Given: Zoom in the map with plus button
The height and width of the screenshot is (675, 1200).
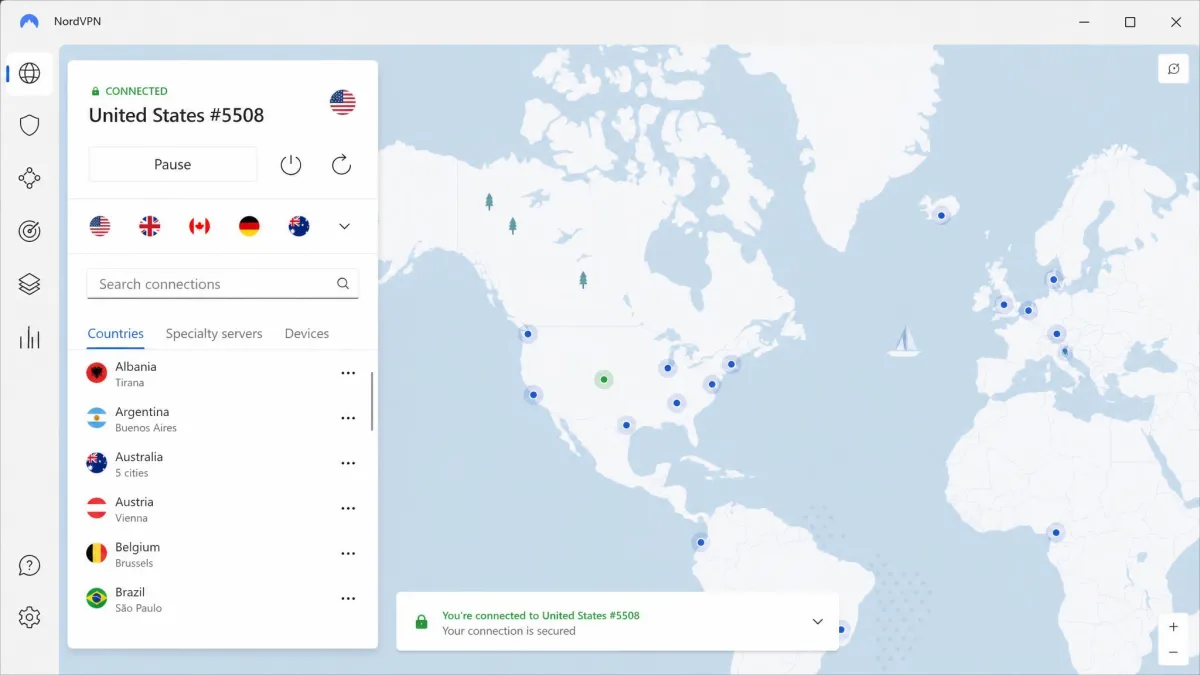Looking at the screenshot, I should [1174, 627].
